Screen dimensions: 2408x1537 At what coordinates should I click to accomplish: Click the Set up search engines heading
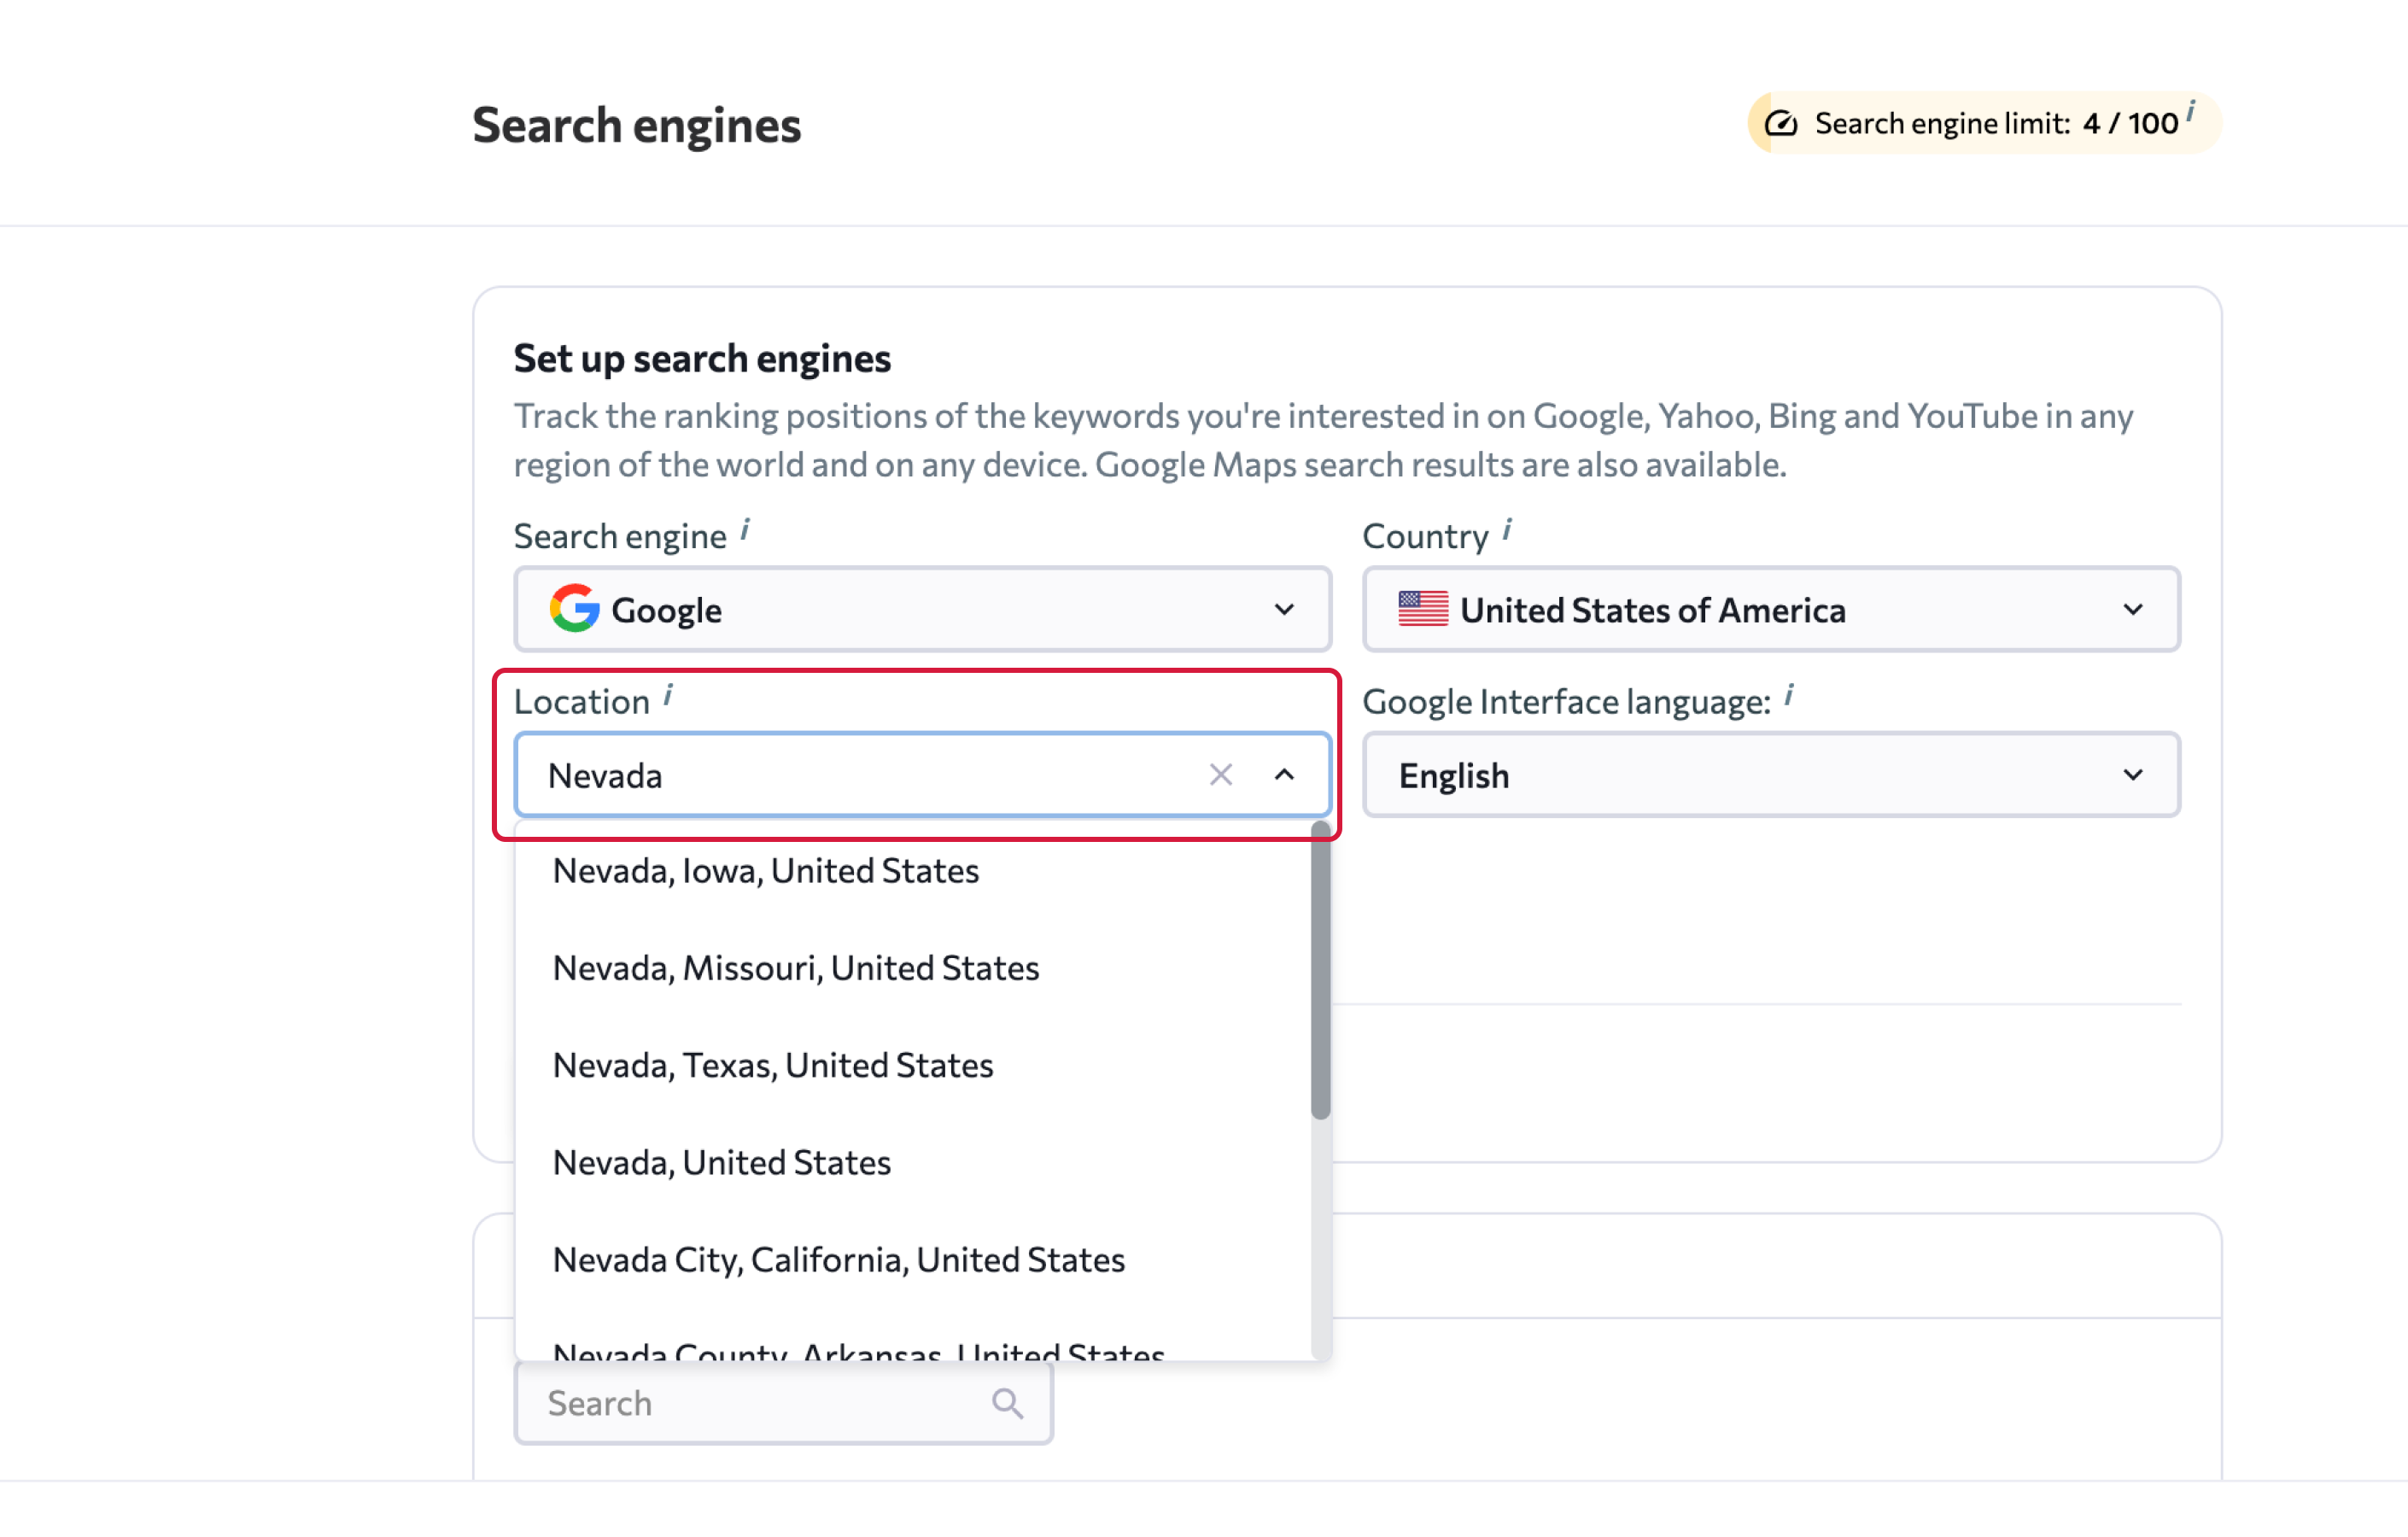702,359
